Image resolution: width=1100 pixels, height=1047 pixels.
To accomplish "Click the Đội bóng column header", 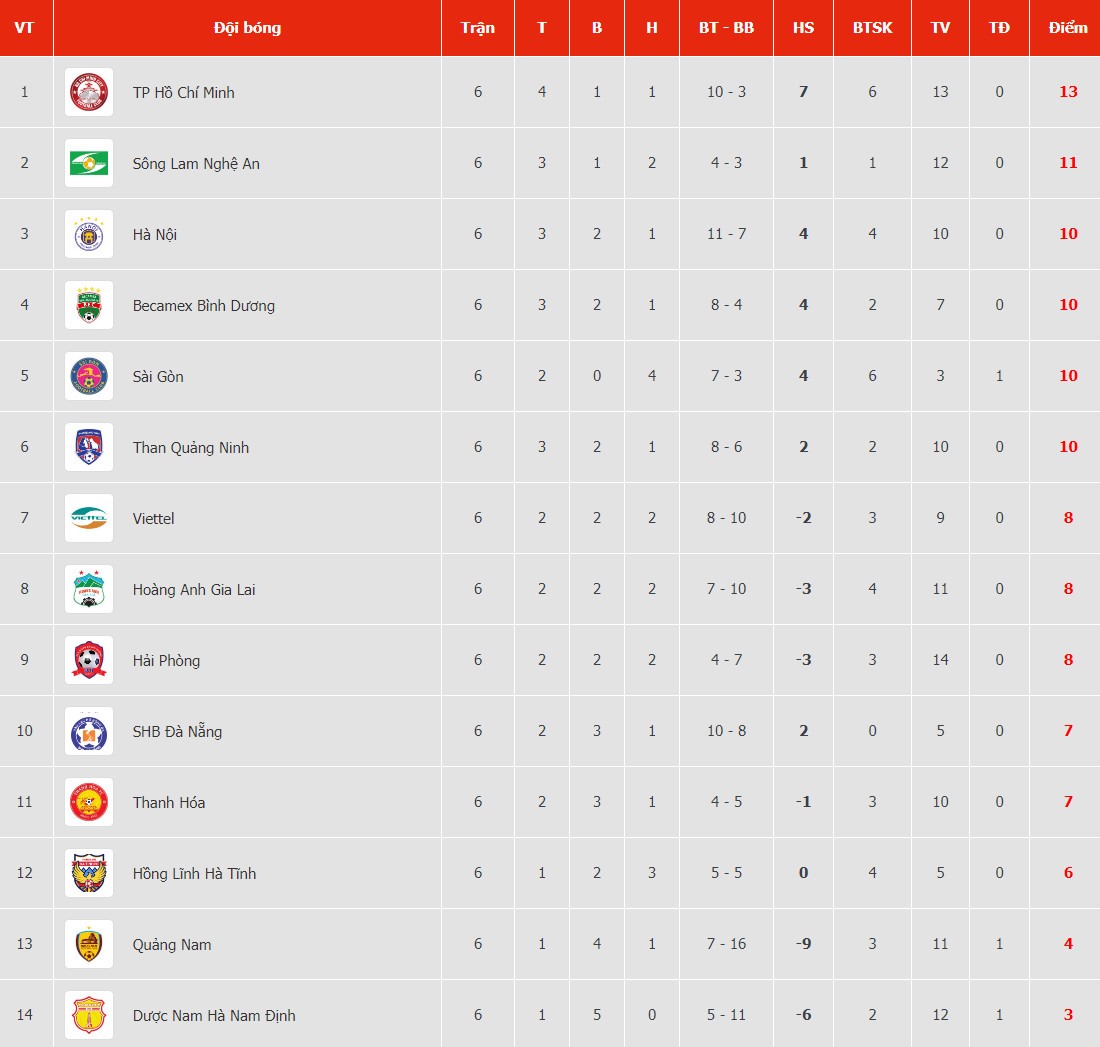I will [248, 27].
